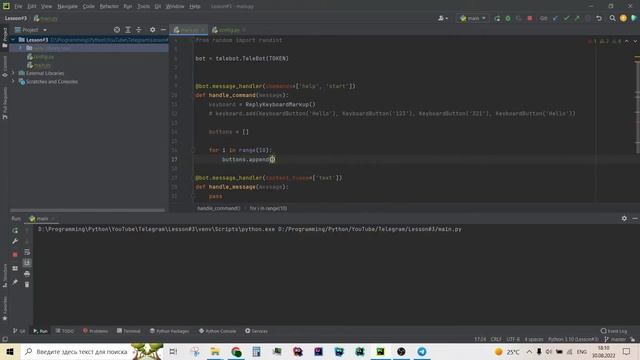Screen dimensions: 640x360
Task: Update project with the blue arrow icon
Action: click(555, 18)
